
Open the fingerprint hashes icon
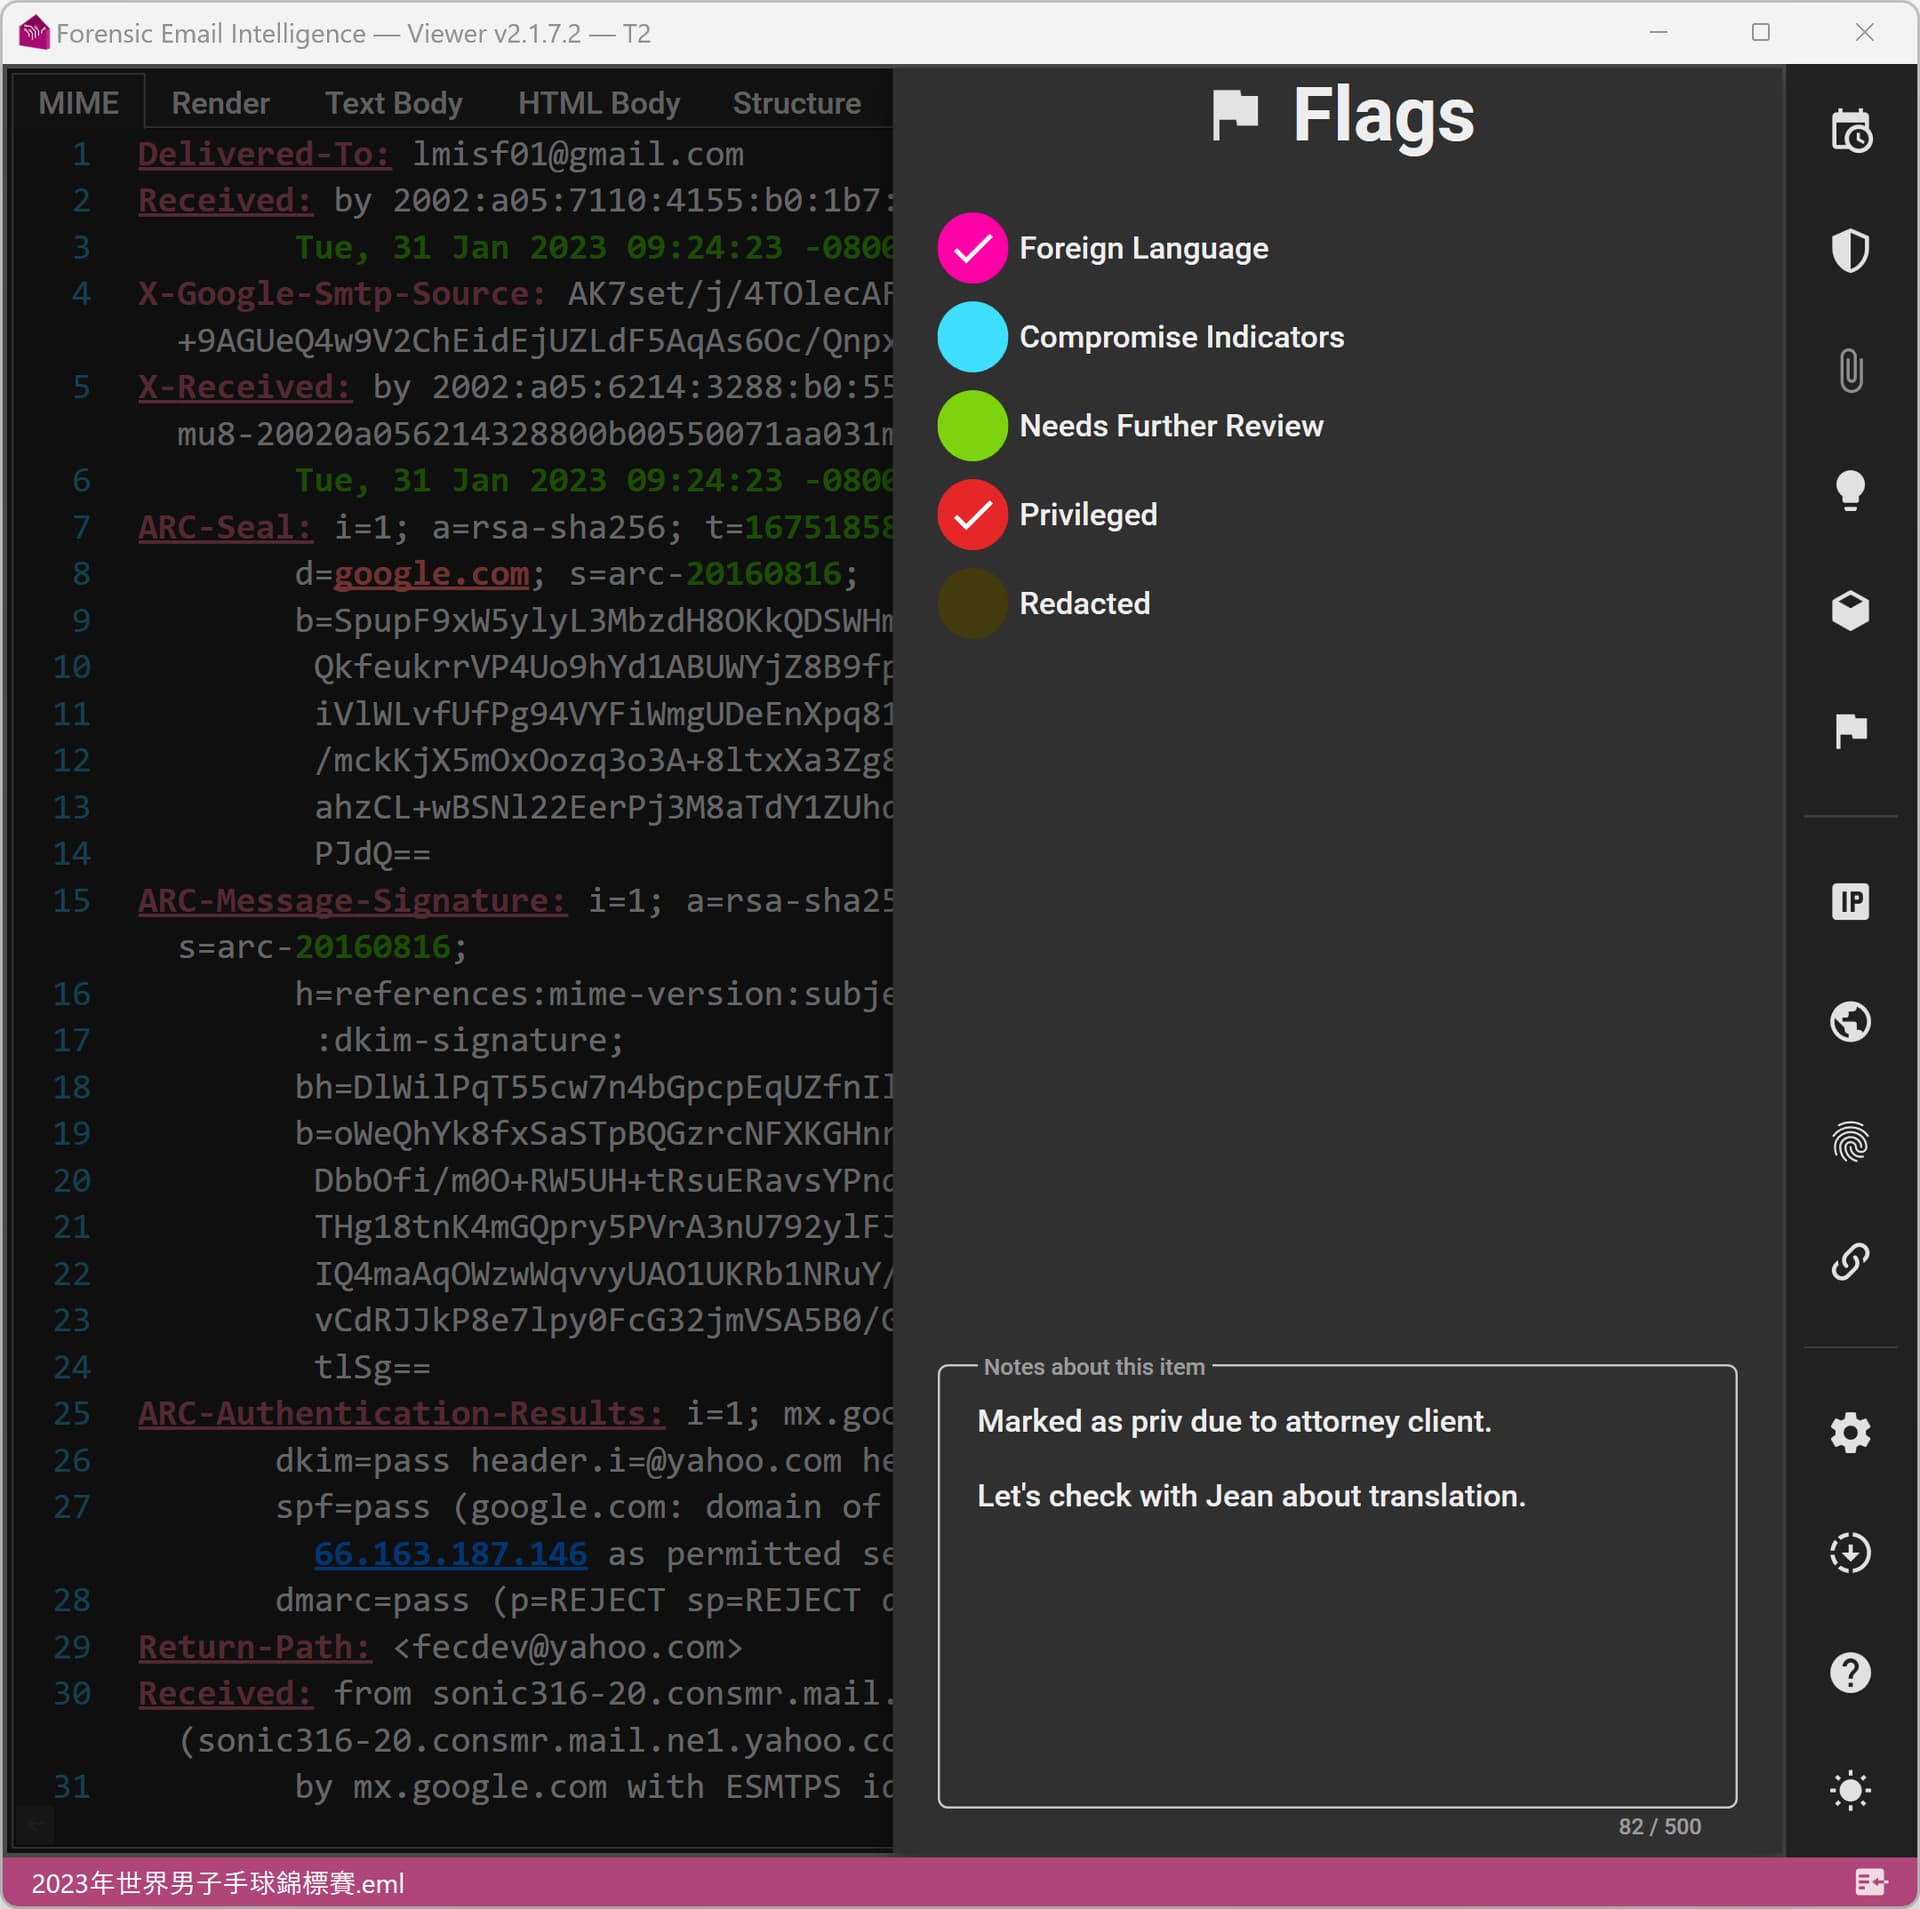pyautogui.click(x=1849, y=1141)
